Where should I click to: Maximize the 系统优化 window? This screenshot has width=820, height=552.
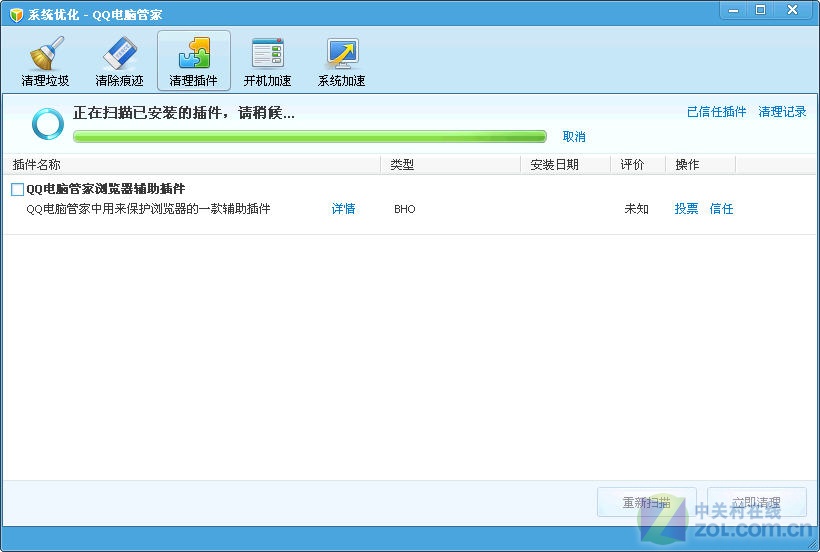point(761,10)
